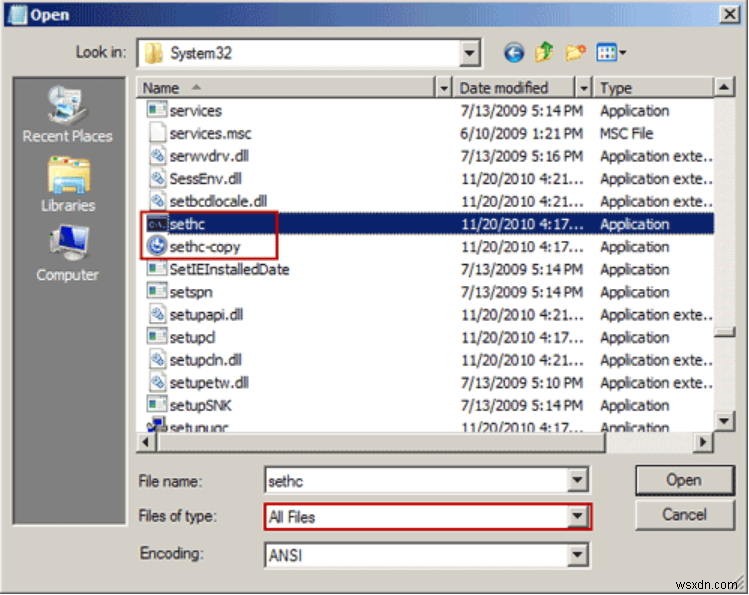Click the MSC File type text

[626, 133]
